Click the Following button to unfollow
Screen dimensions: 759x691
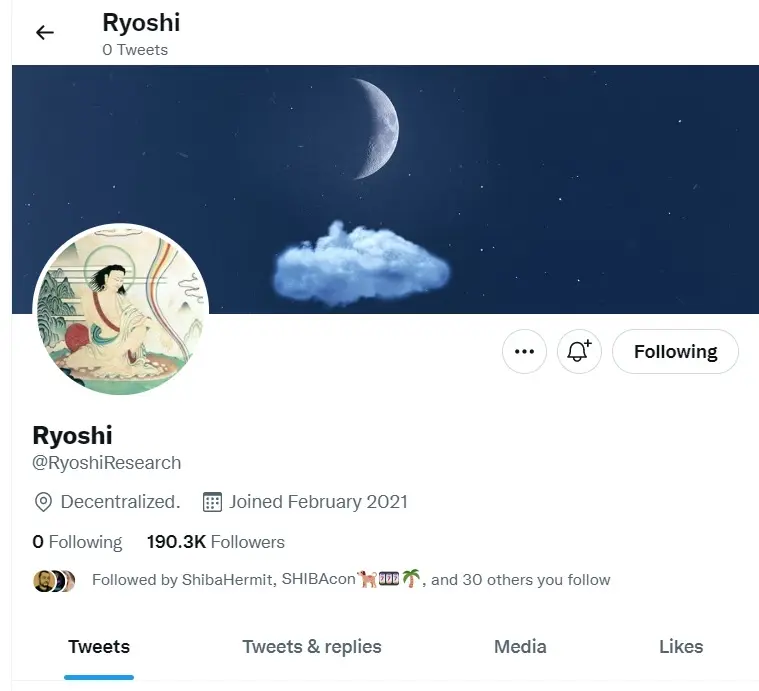coord(675,351)
